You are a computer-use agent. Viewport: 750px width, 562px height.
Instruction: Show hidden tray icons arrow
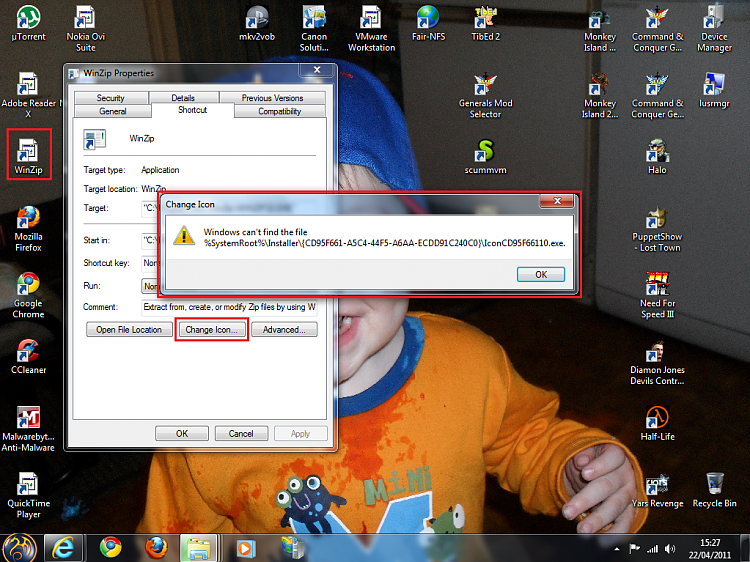(617, 549)
